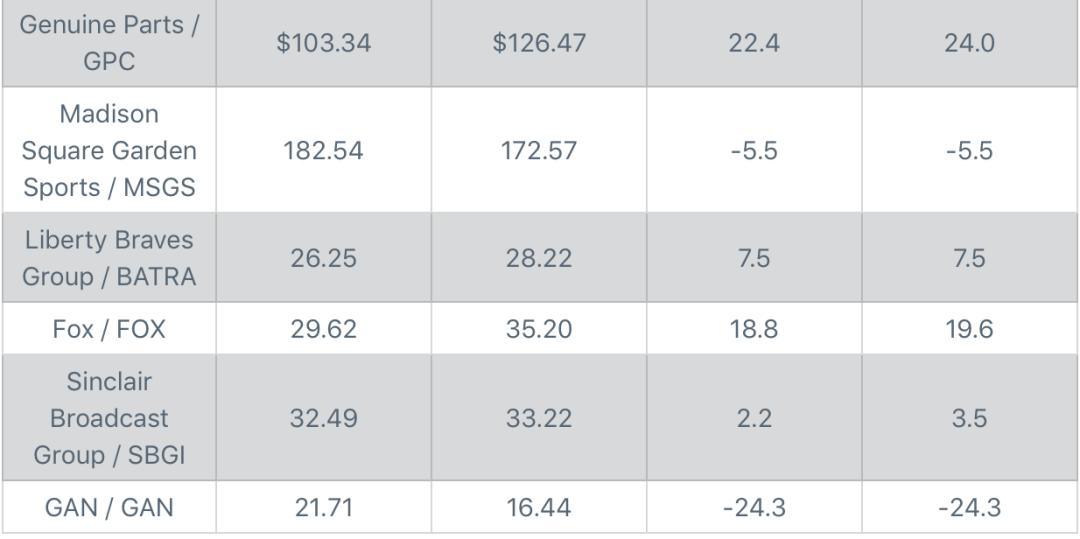Image resolution: width=1080 pixels, height=539 pixels.
Task: Select the Madison Square Garden Sports / MSGS cell
Action: 109,150
